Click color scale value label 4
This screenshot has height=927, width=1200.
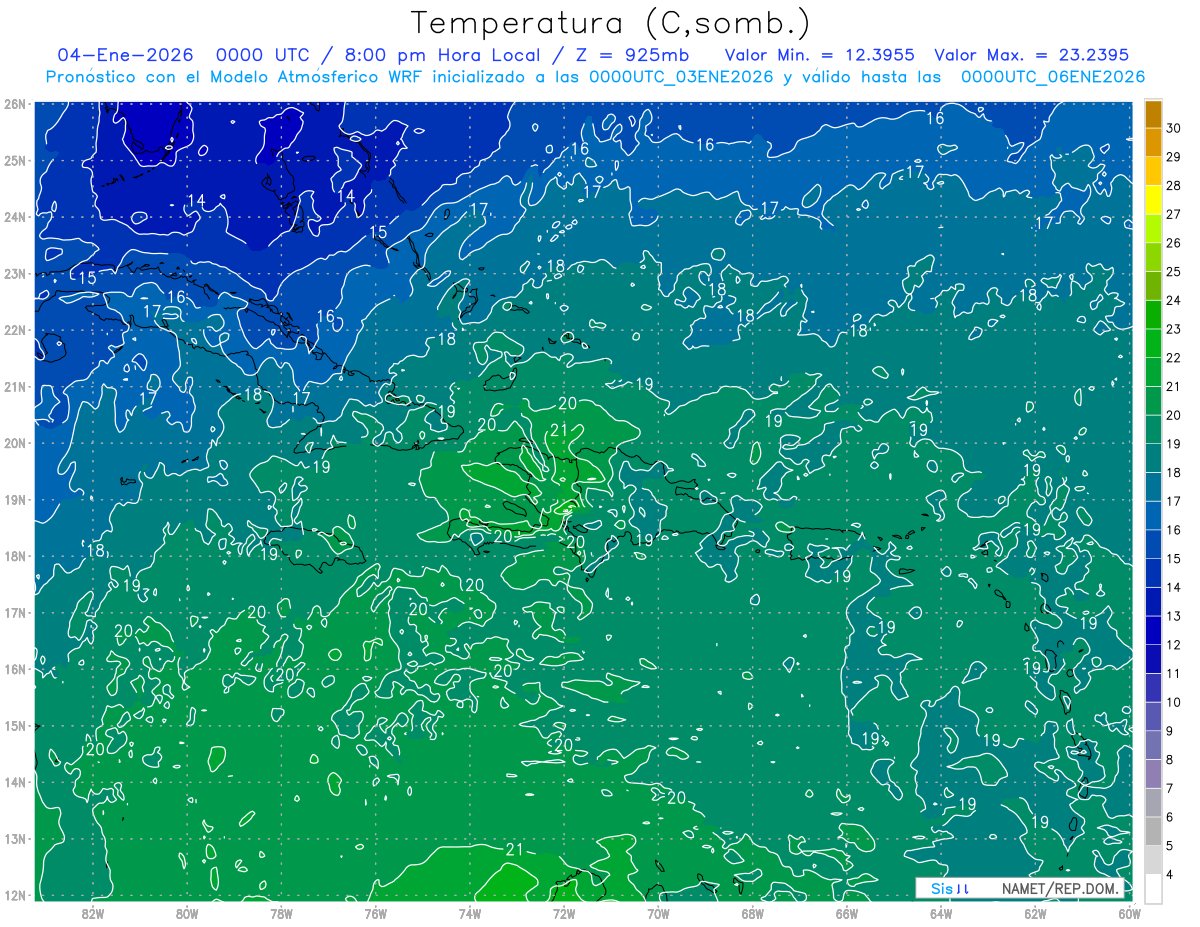pyautogui.click(x=1170, y=875)
